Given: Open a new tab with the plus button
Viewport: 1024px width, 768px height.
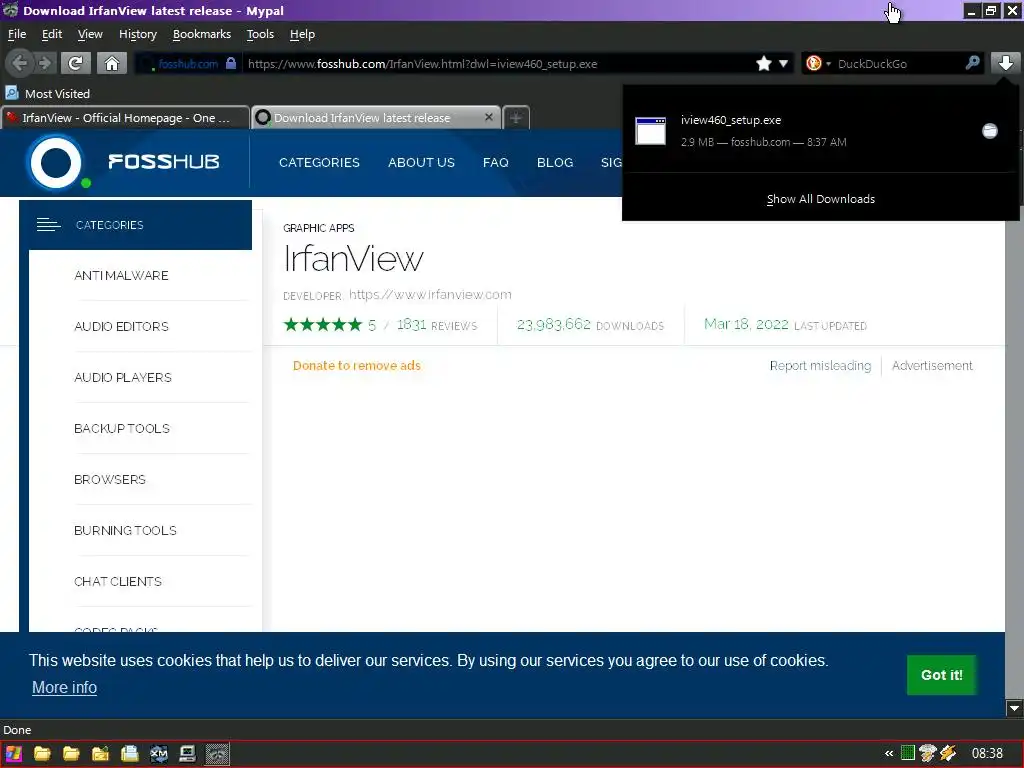Looking at the screenshot, I should pyautogui.click(x=516, y=118).
